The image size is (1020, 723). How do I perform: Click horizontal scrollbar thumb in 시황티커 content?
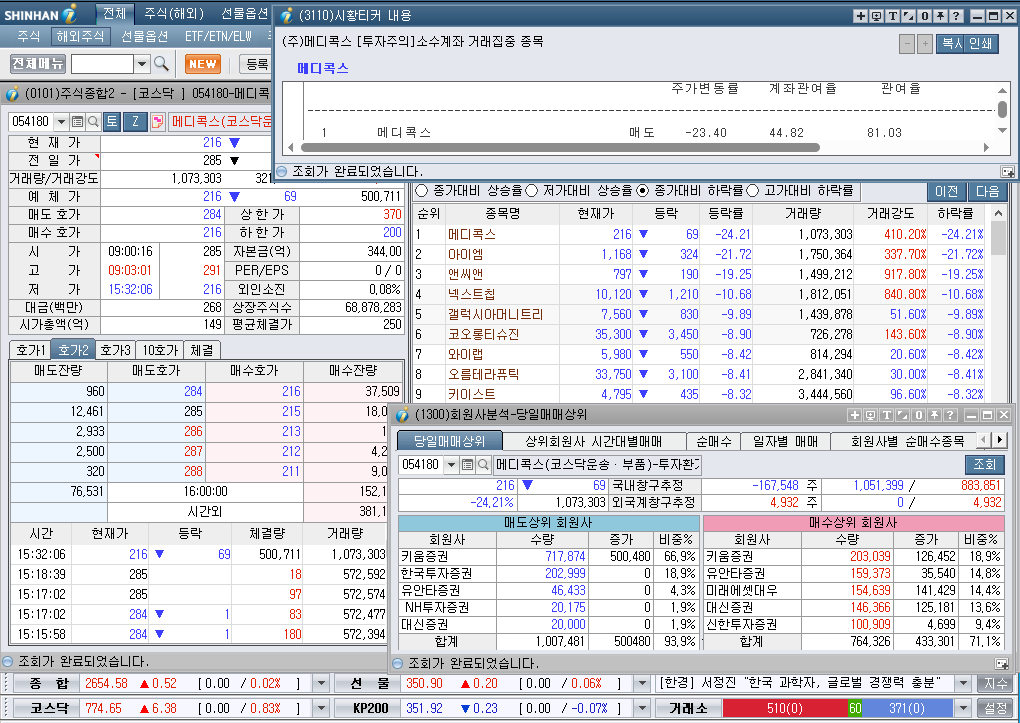pyautogui.click(x=559, y=147)
